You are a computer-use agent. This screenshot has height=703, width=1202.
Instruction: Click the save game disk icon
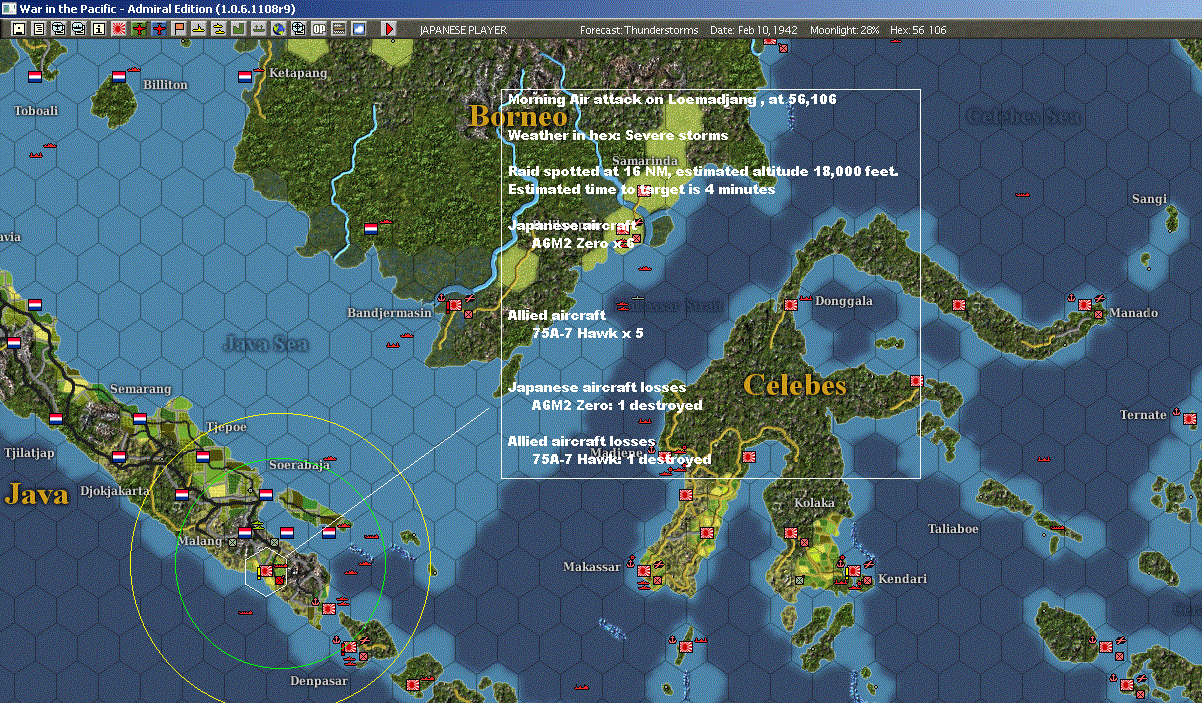[19, 29]
